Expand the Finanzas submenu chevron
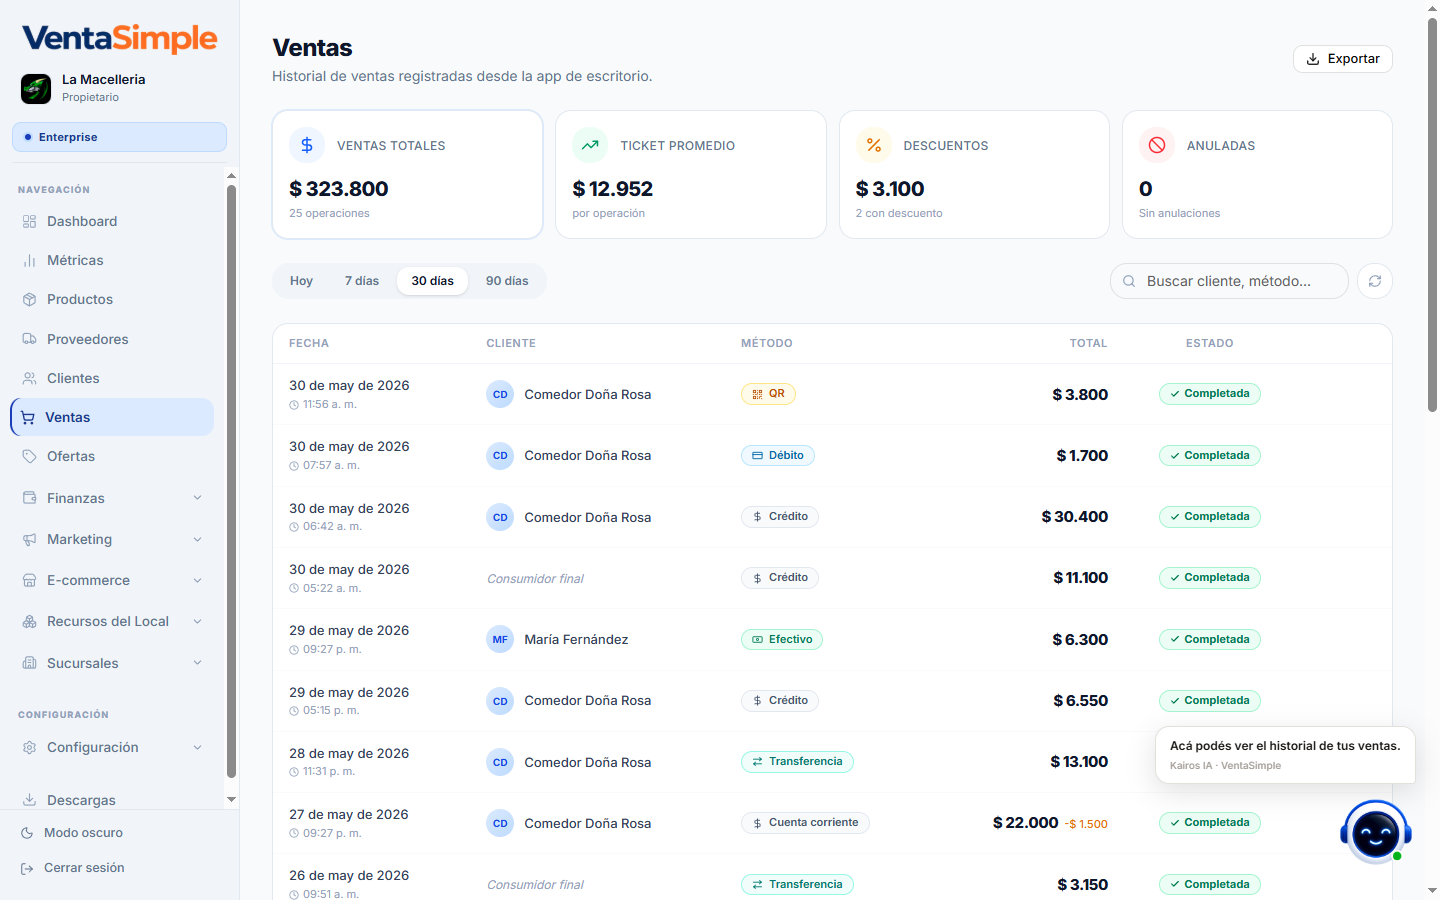The height and width of the screenshot is (900, 1440). [x=197, y=498]
